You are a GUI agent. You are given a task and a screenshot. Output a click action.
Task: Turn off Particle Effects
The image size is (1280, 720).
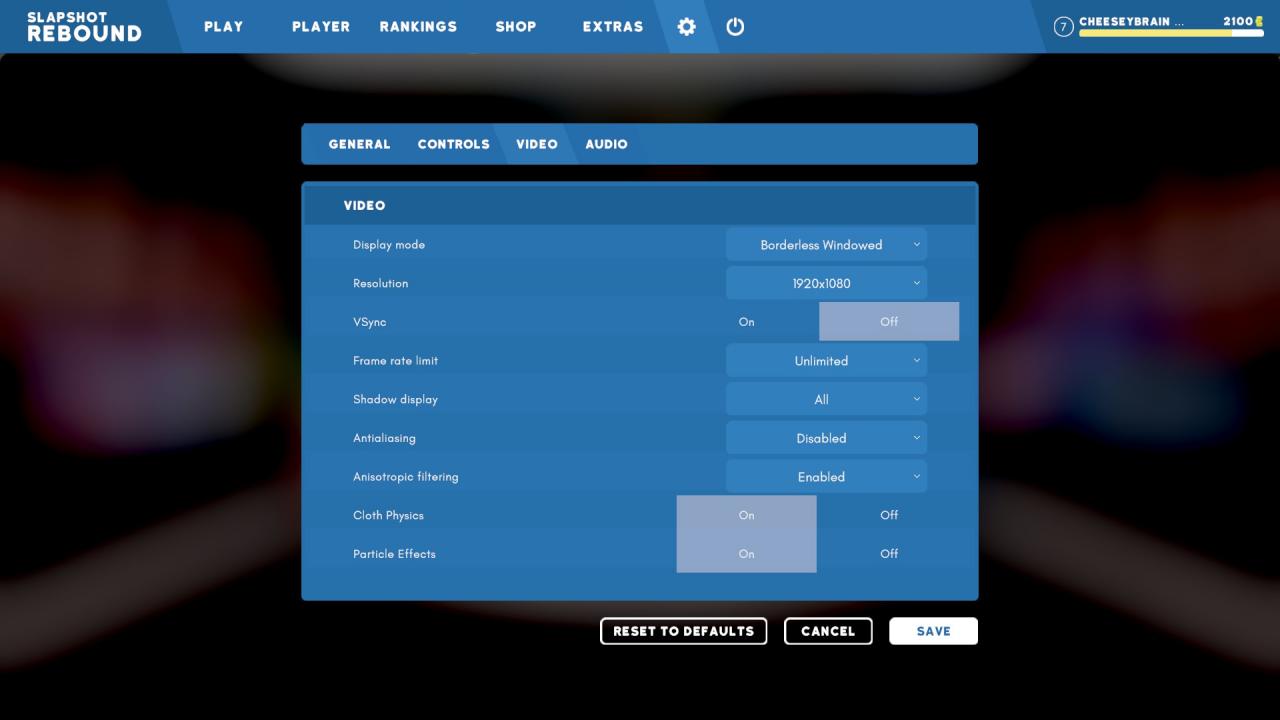click(x=888, y=554)
